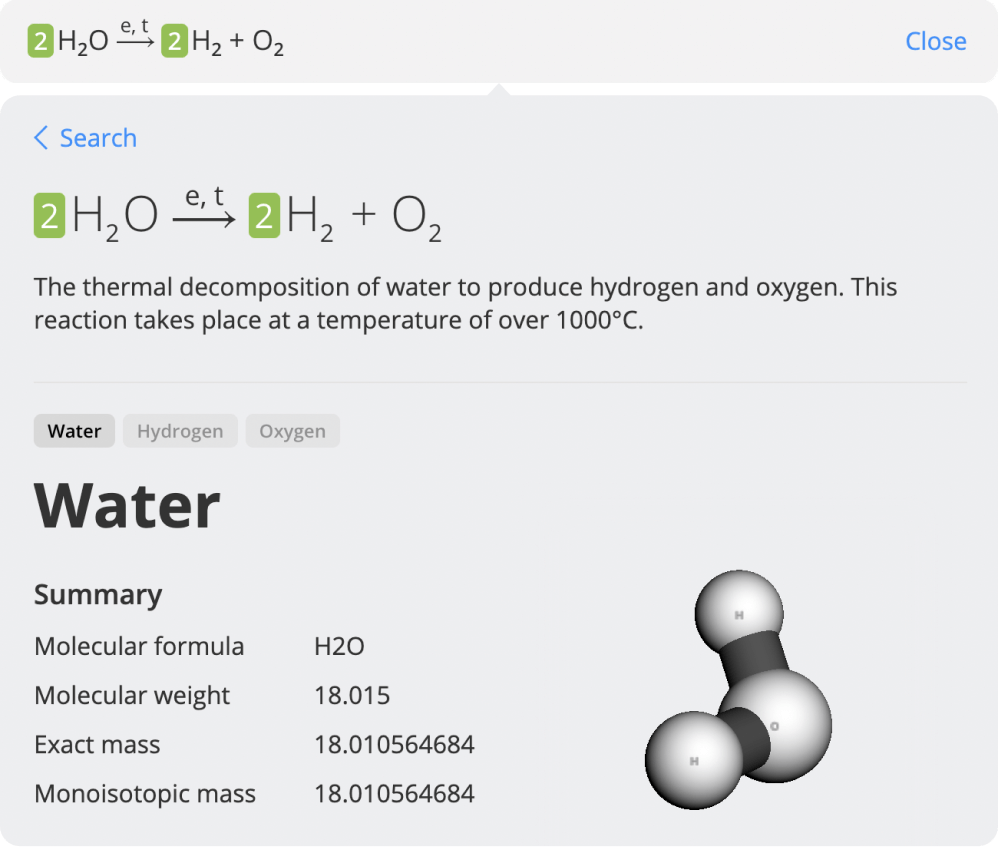Click the Molecular formula value H2O
The height and width of the screenshot is (847, 998).
point(339,646)
